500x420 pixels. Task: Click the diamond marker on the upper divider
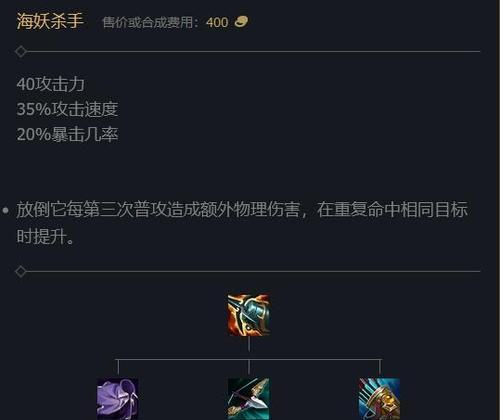click(21, 52)
